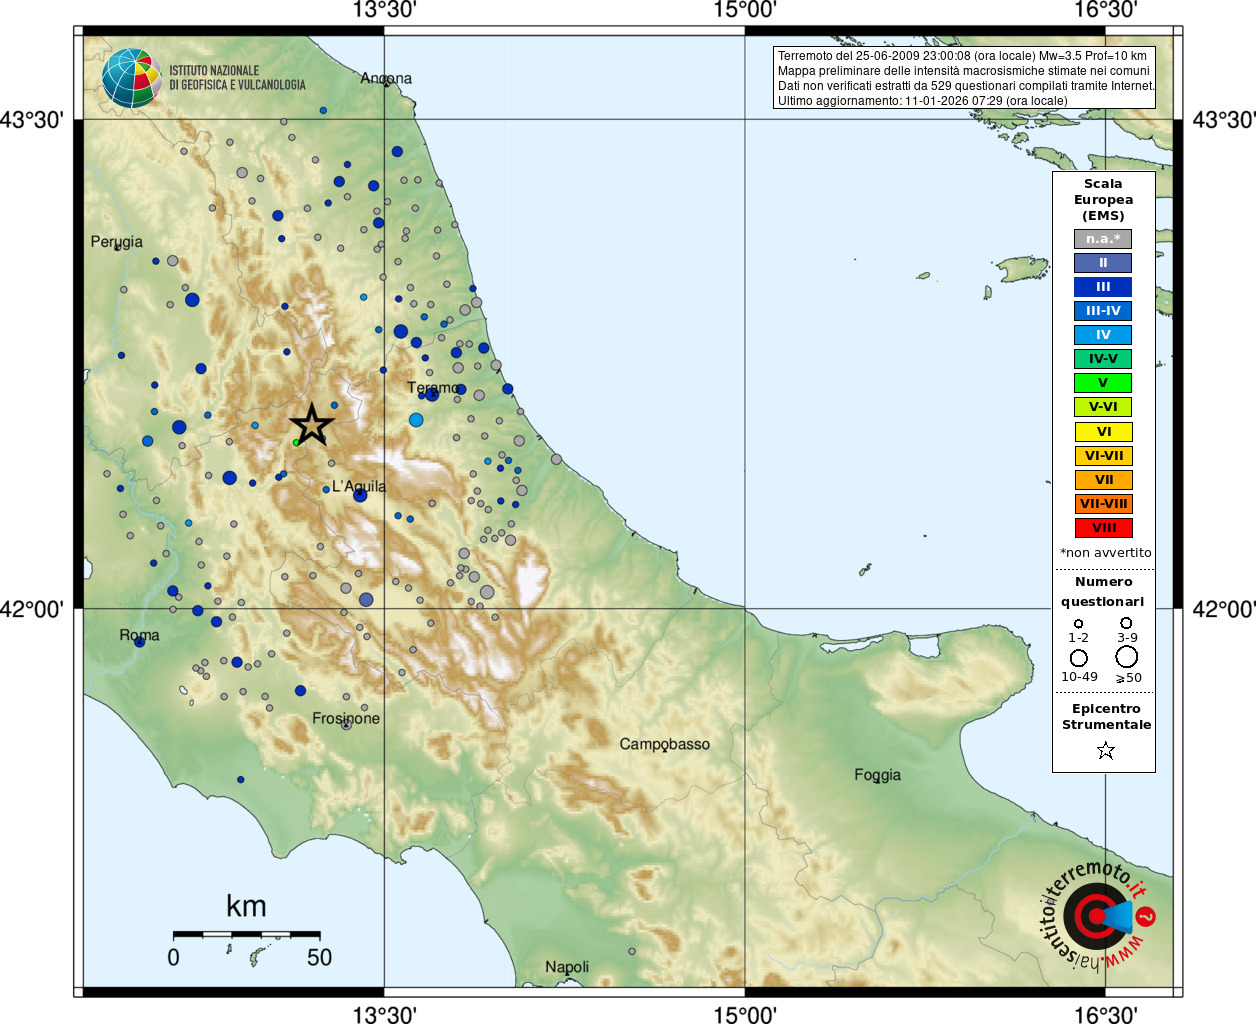Click the left 42°00' latitude label

point(32,608)
